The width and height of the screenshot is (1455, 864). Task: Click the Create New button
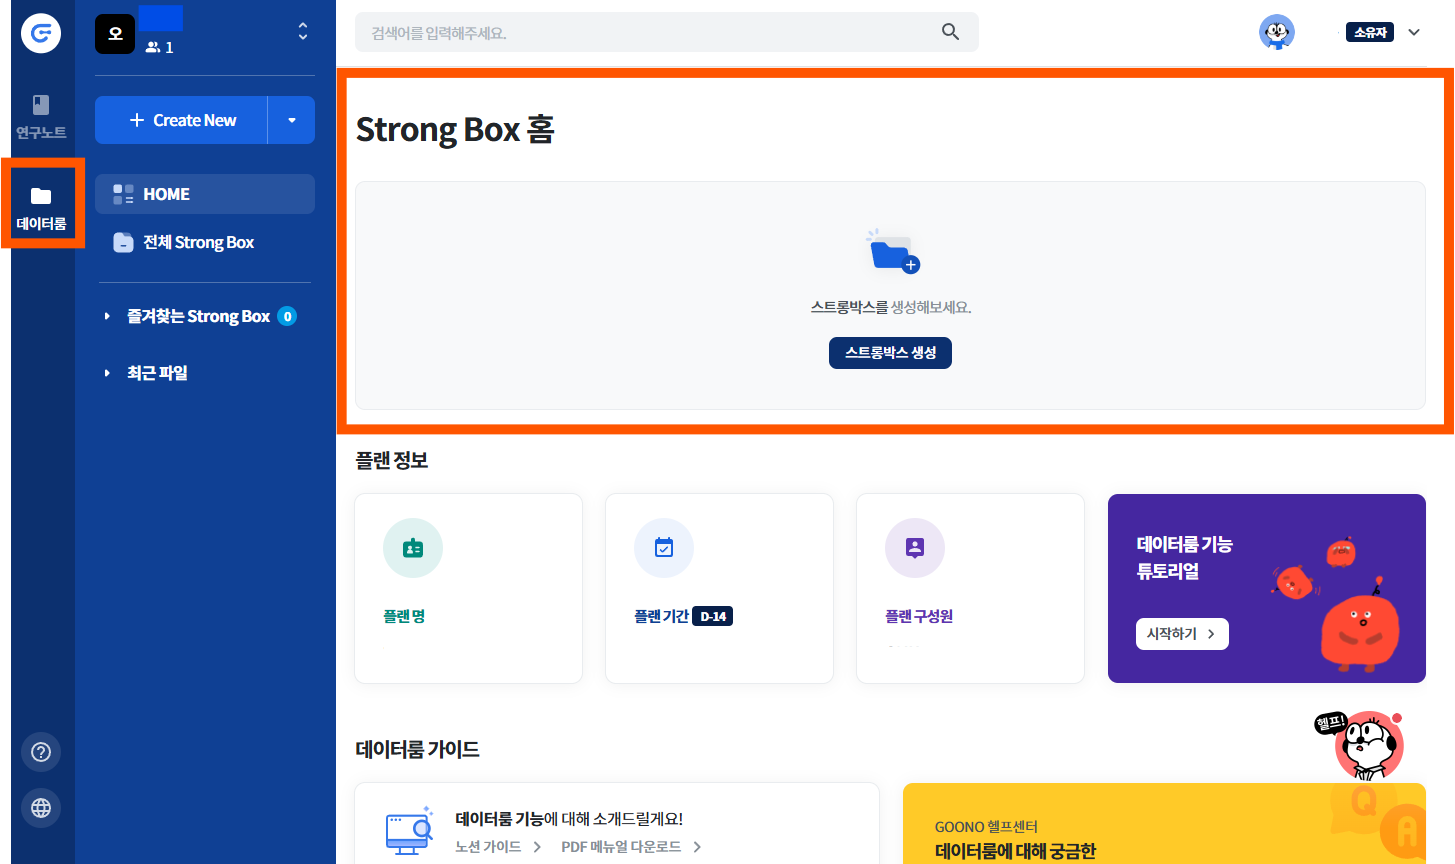[x=182, y=120]
